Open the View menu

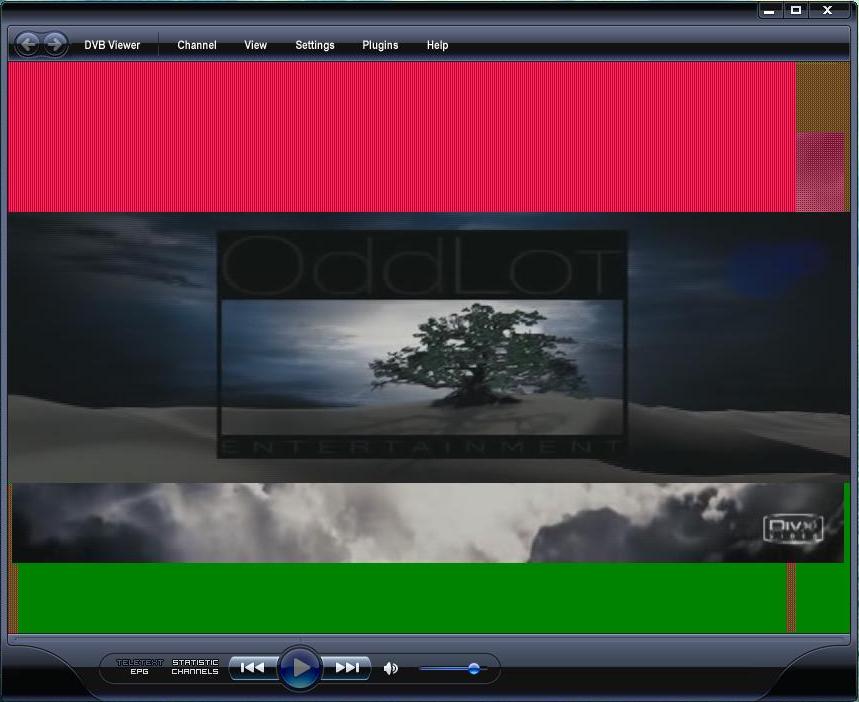255,45
